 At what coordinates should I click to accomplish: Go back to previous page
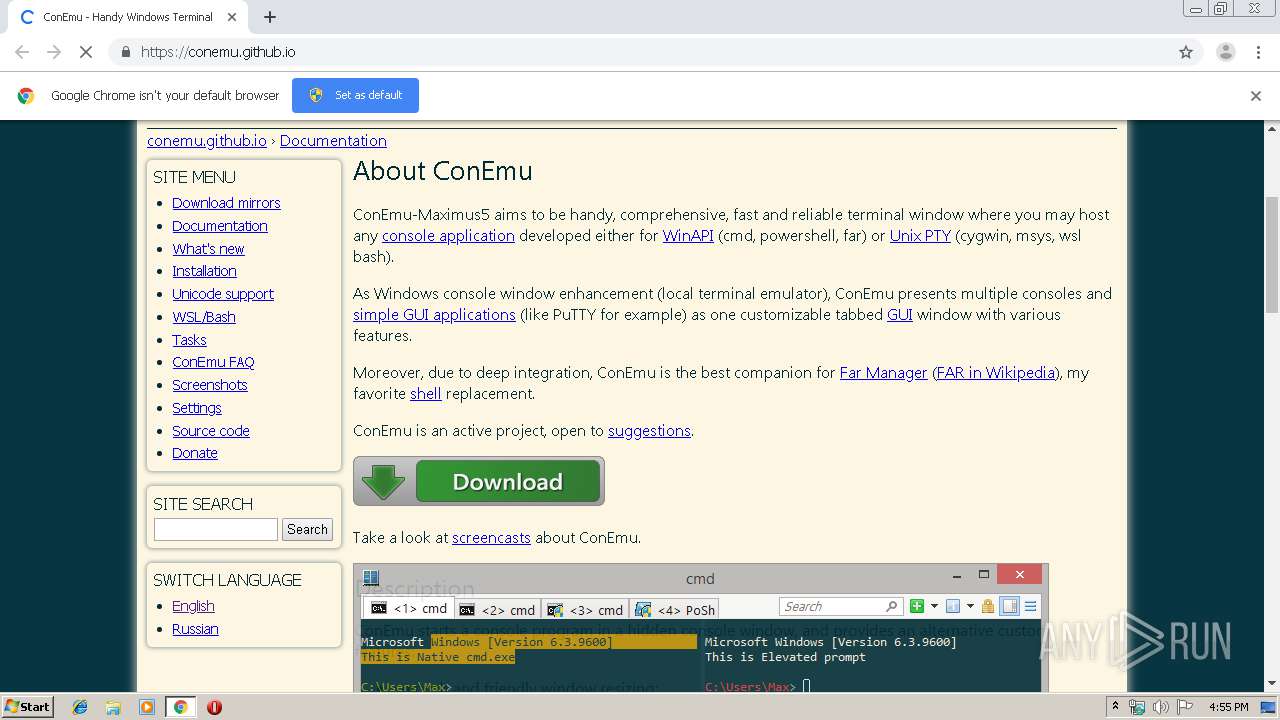coord(22,52)
